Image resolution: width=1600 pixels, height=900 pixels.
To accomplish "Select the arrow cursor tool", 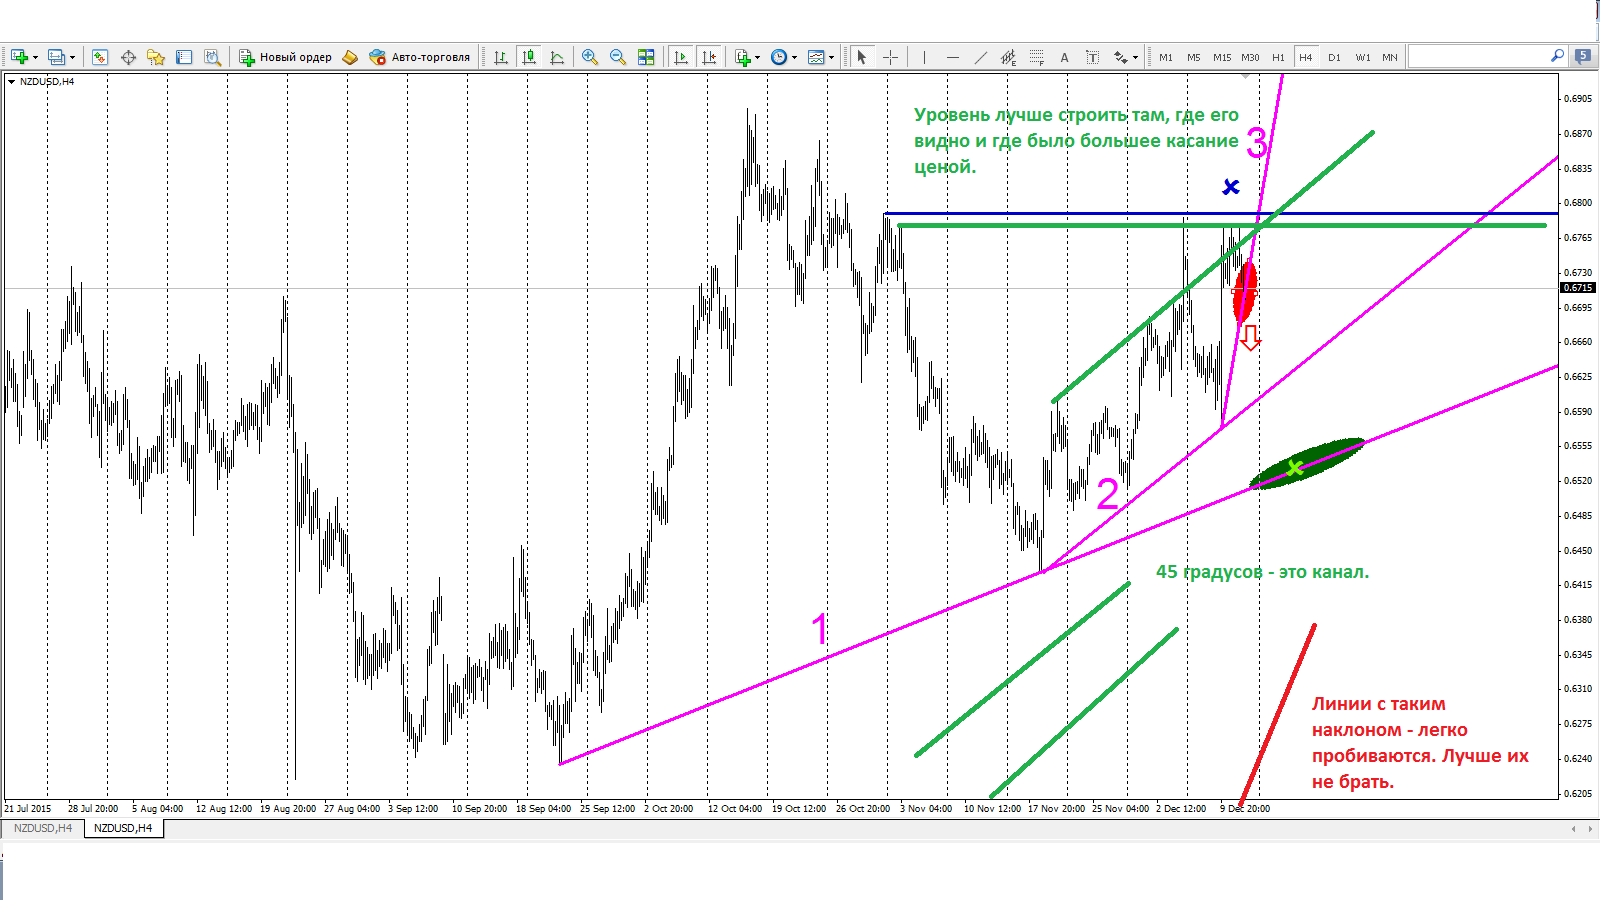I will point(862,57).
